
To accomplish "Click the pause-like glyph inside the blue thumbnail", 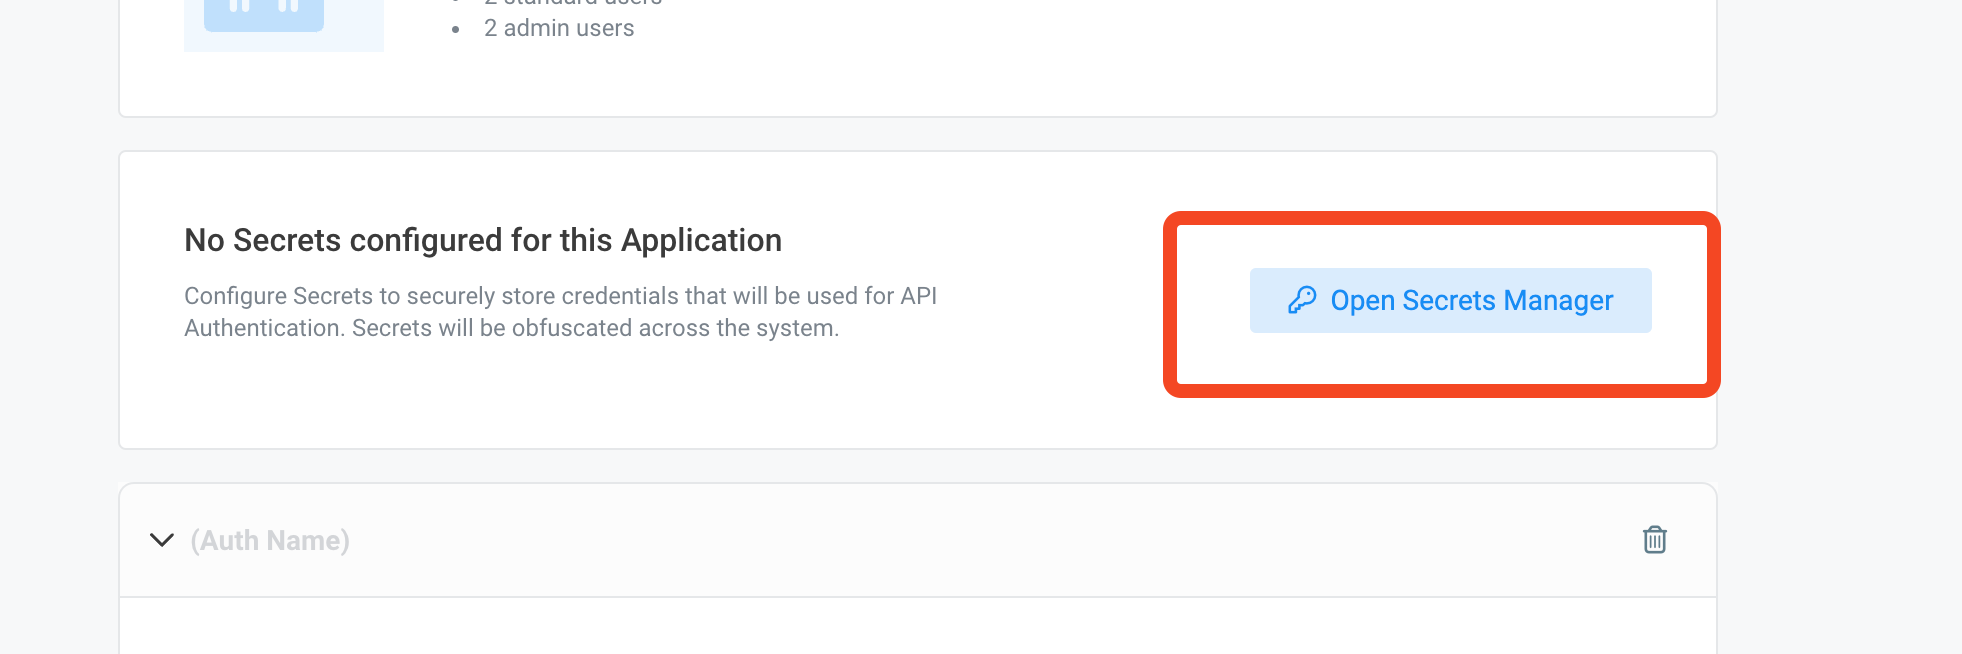I will (264, 6).
